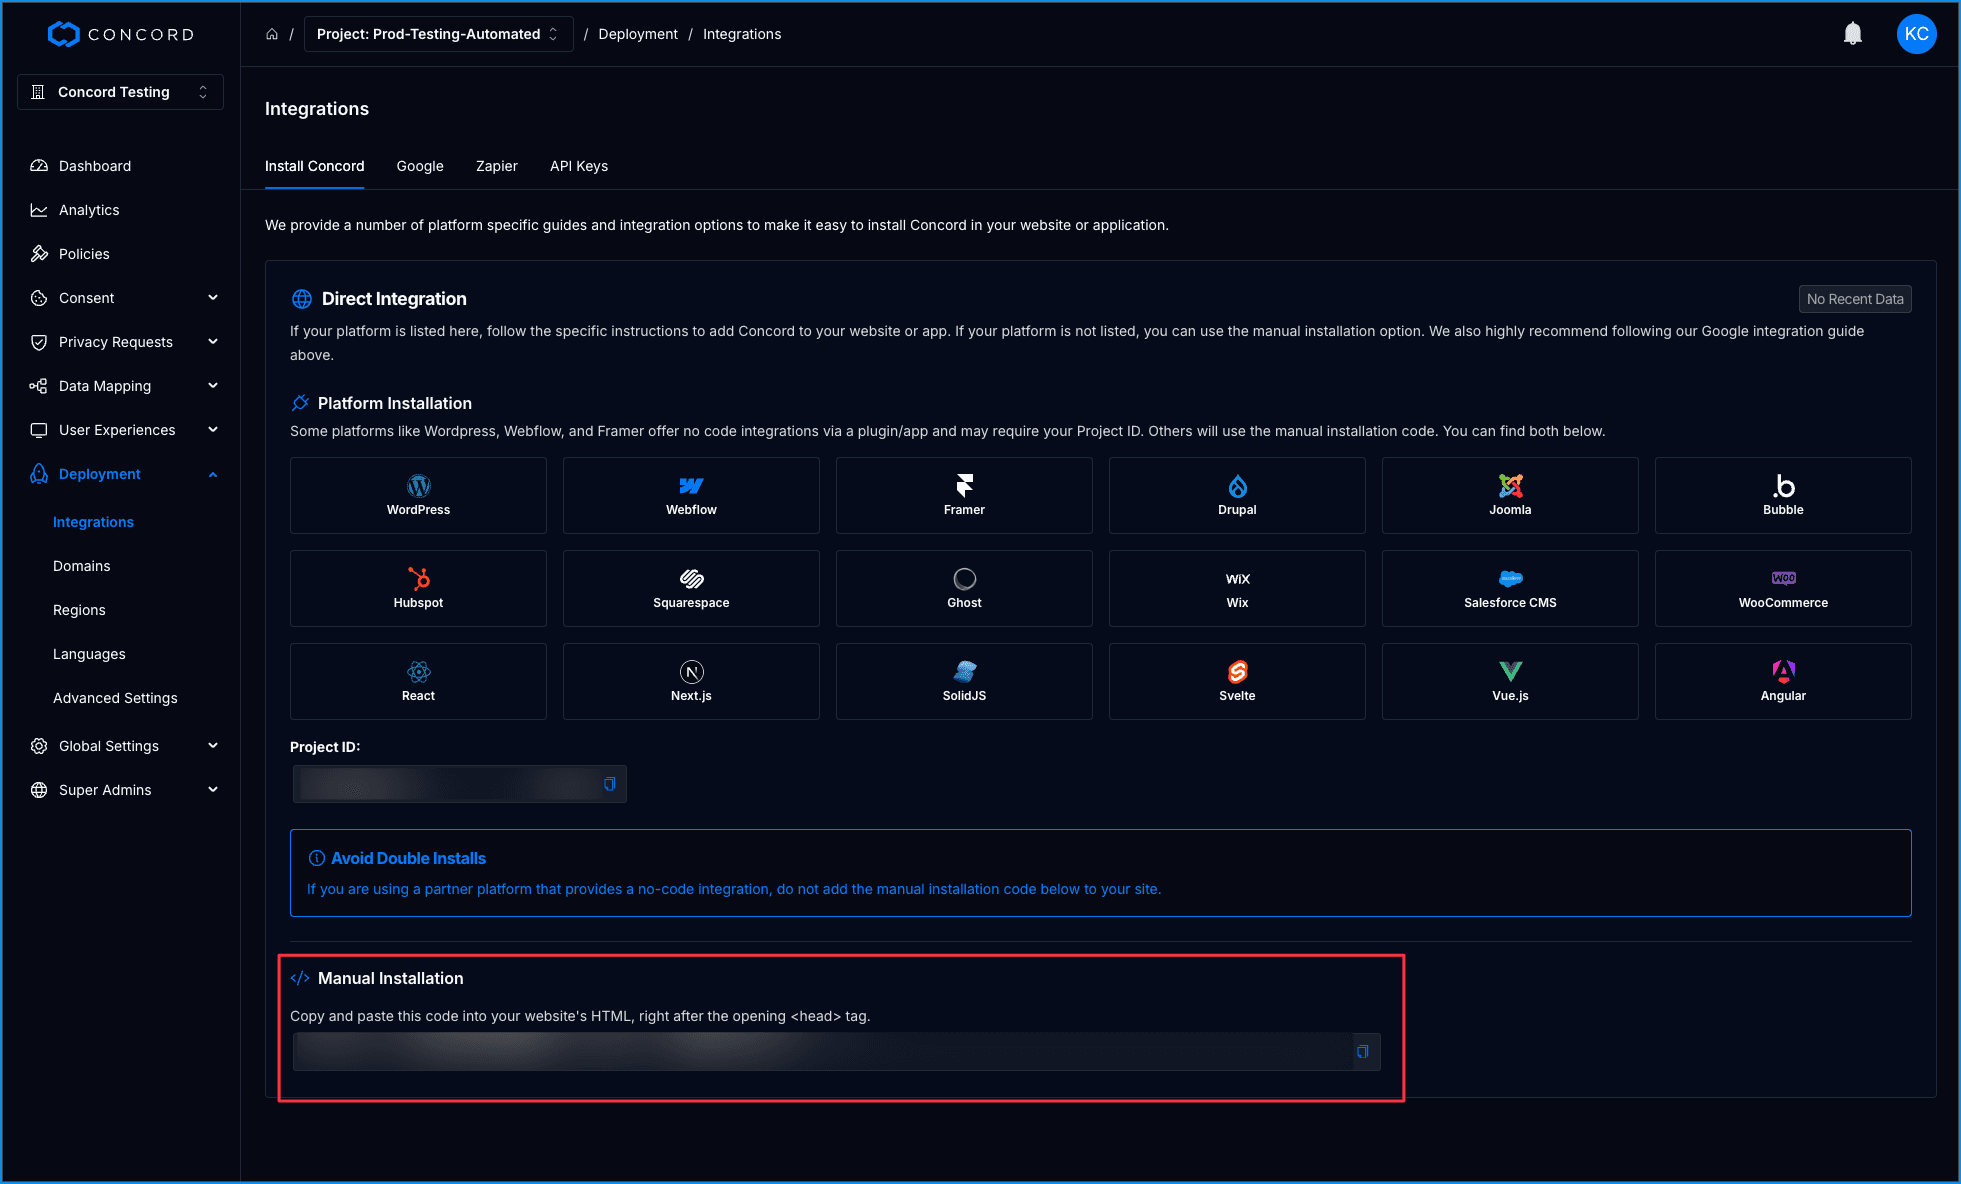Open the Angular installation card
The height and width of the screenshot is (1184, 1961).
pyautogui.click(x=1783, y=681)
